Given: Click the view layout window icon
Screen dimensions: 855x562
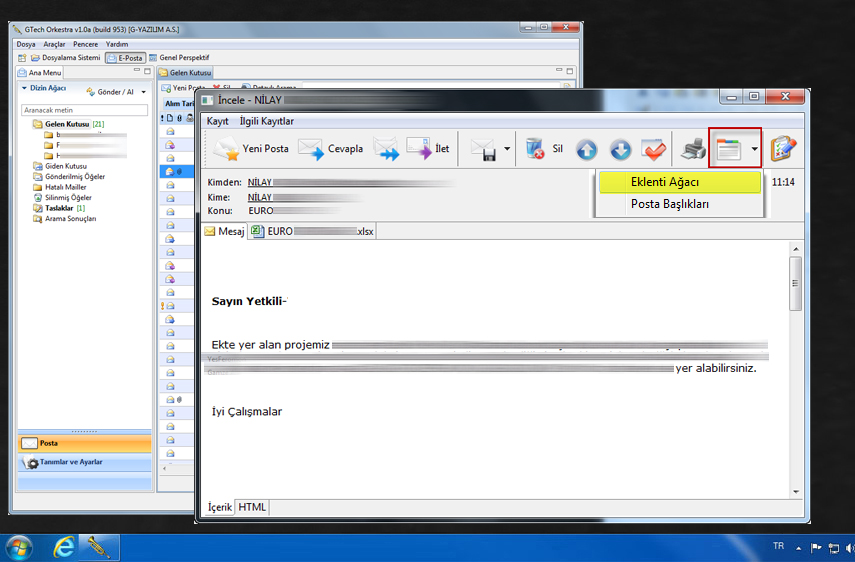Looking at the screenshot, I should (x=728, y=149).
